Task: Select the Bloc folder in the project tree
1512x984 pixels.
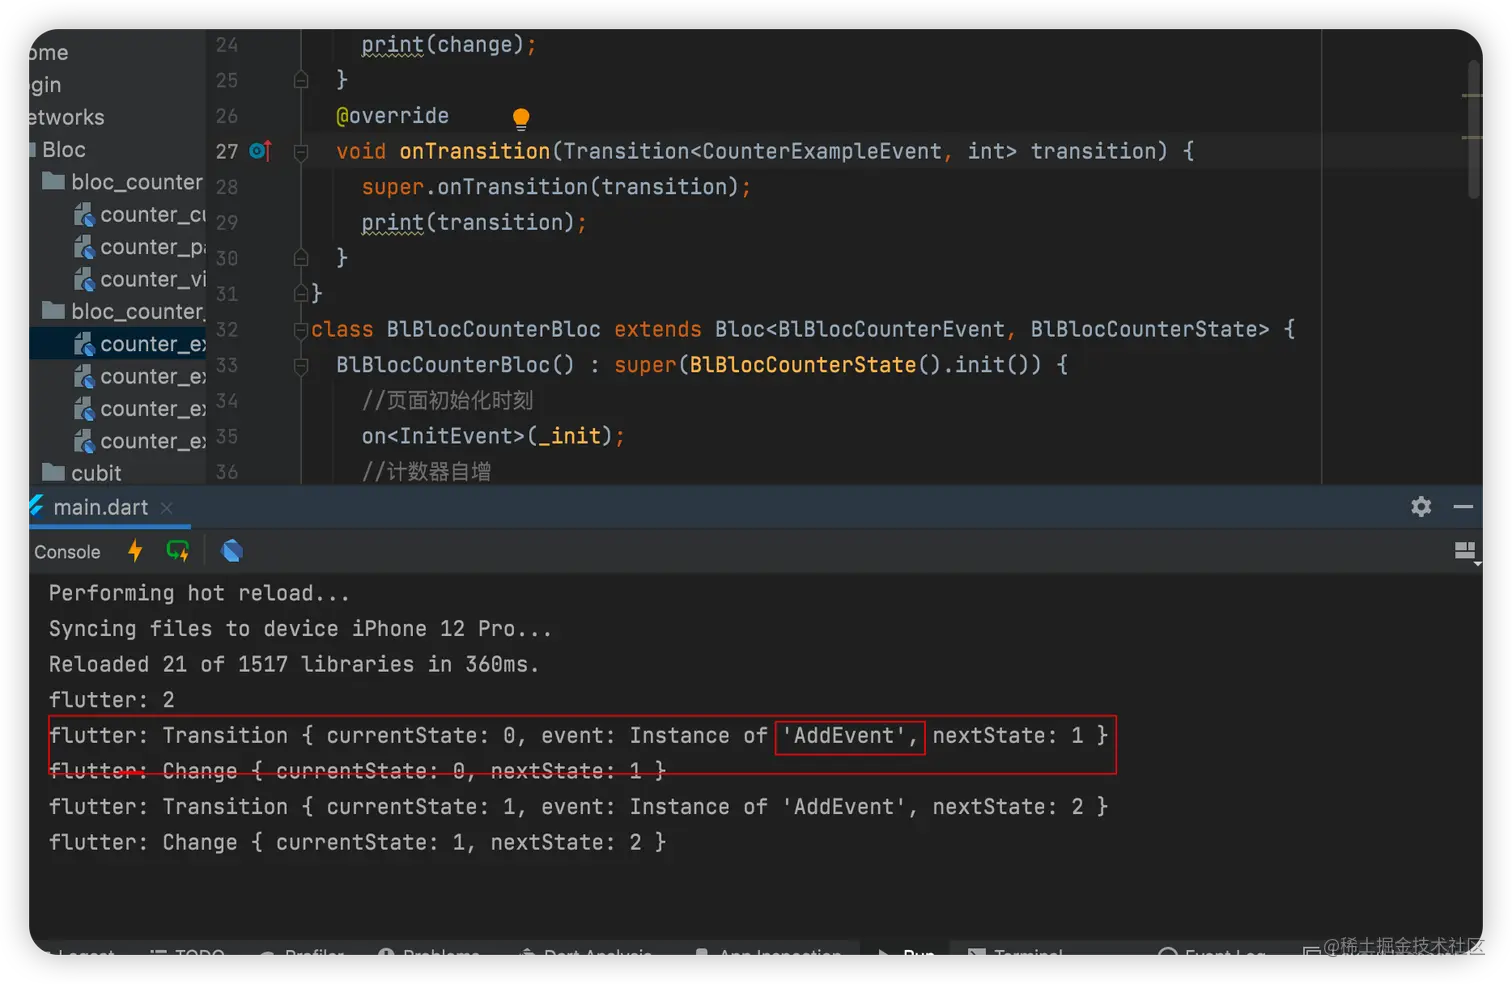Action: click(x=64, y=150)
